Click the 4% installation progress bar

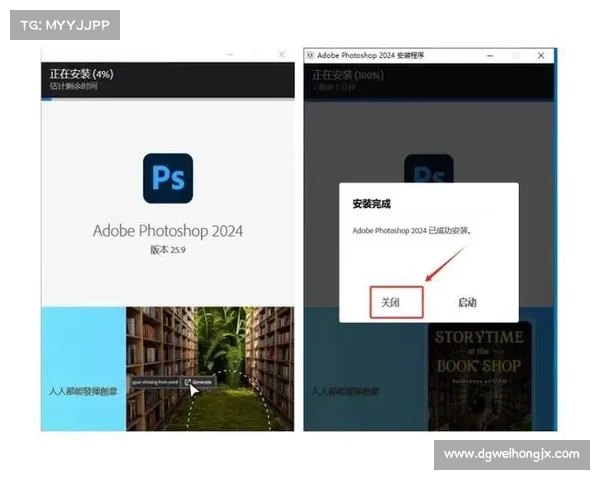(x=168, y=99)
